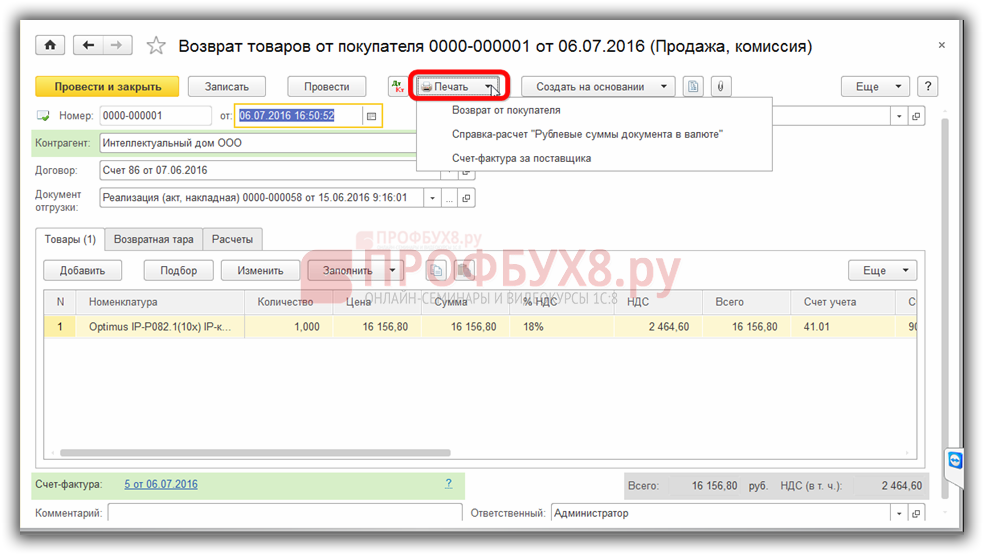The height and width of the screenshot is (555, 984).
Task: Expand the Печать dropdown button
Action: [x=459, y=87]
